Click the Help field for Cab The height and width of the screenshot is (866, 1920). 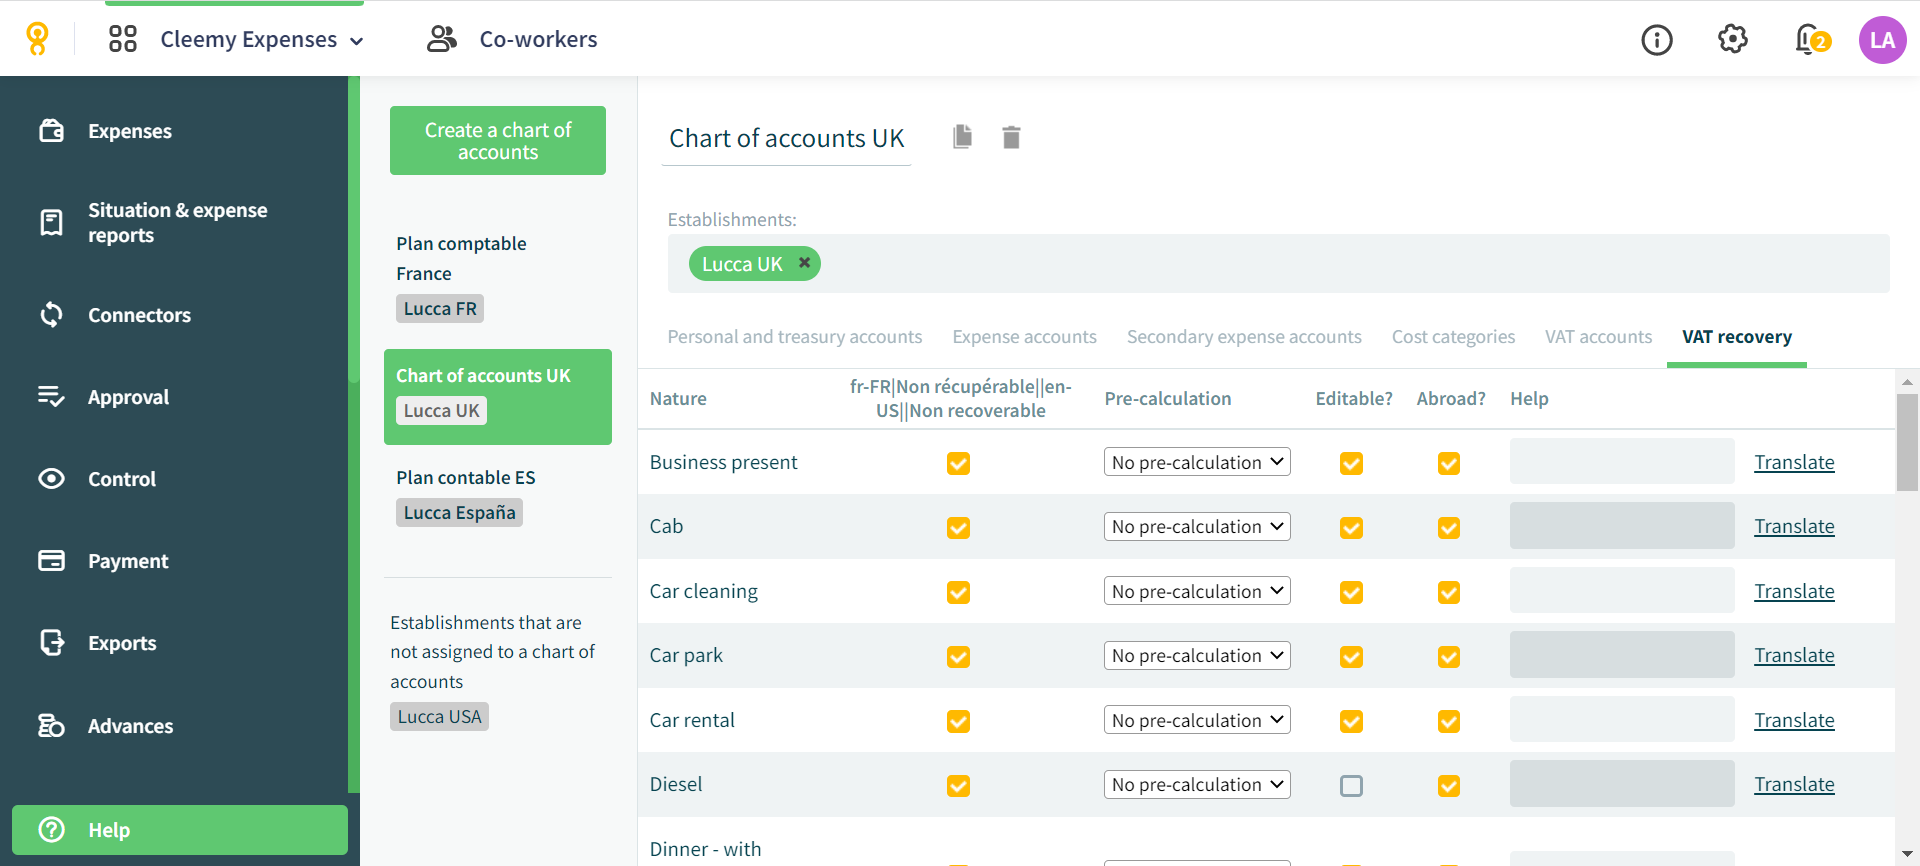click(1622, 526)
